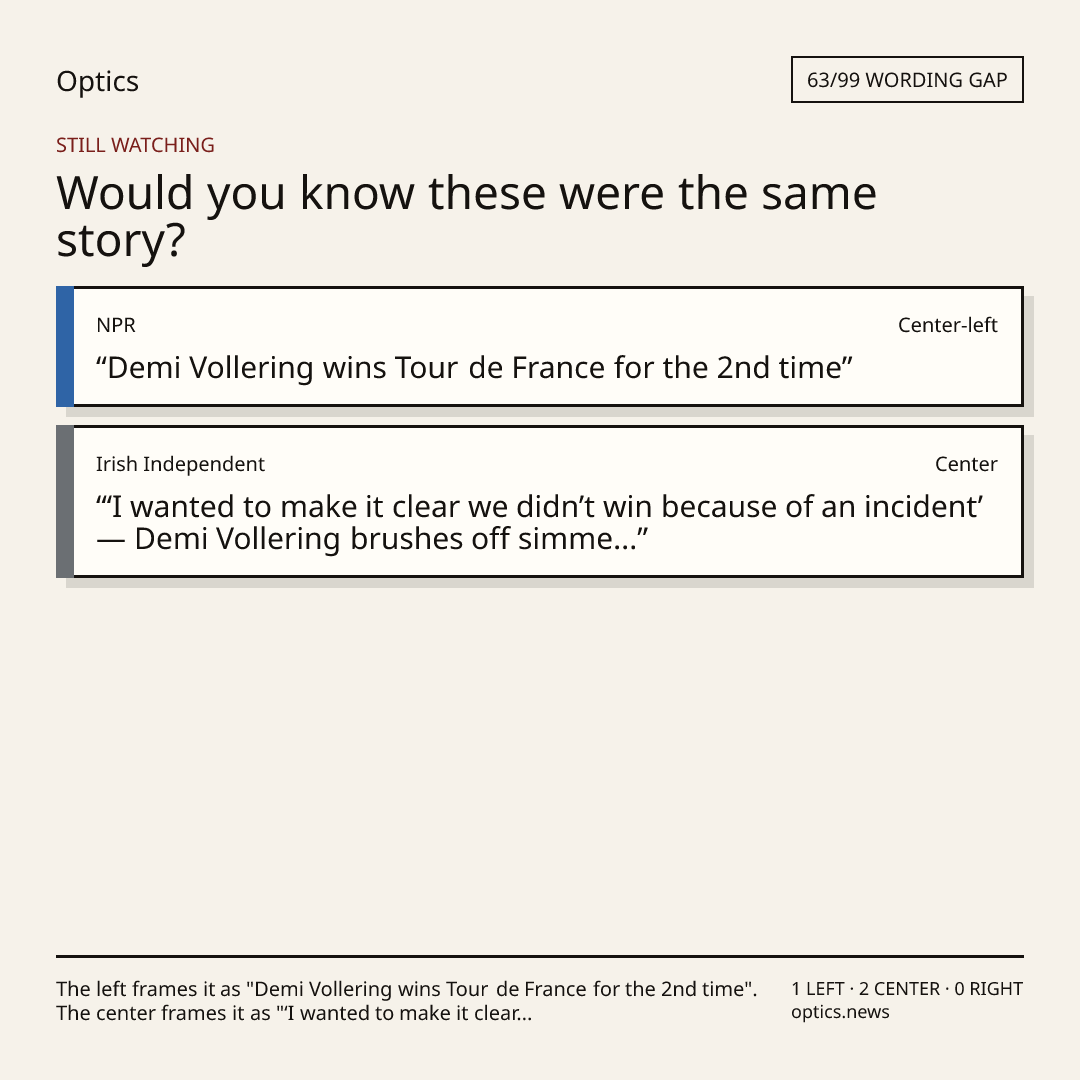Viewport: 1080px width, 1080px height.
Task: Visit the optics.news link
Action: (x=840, y=1012)
